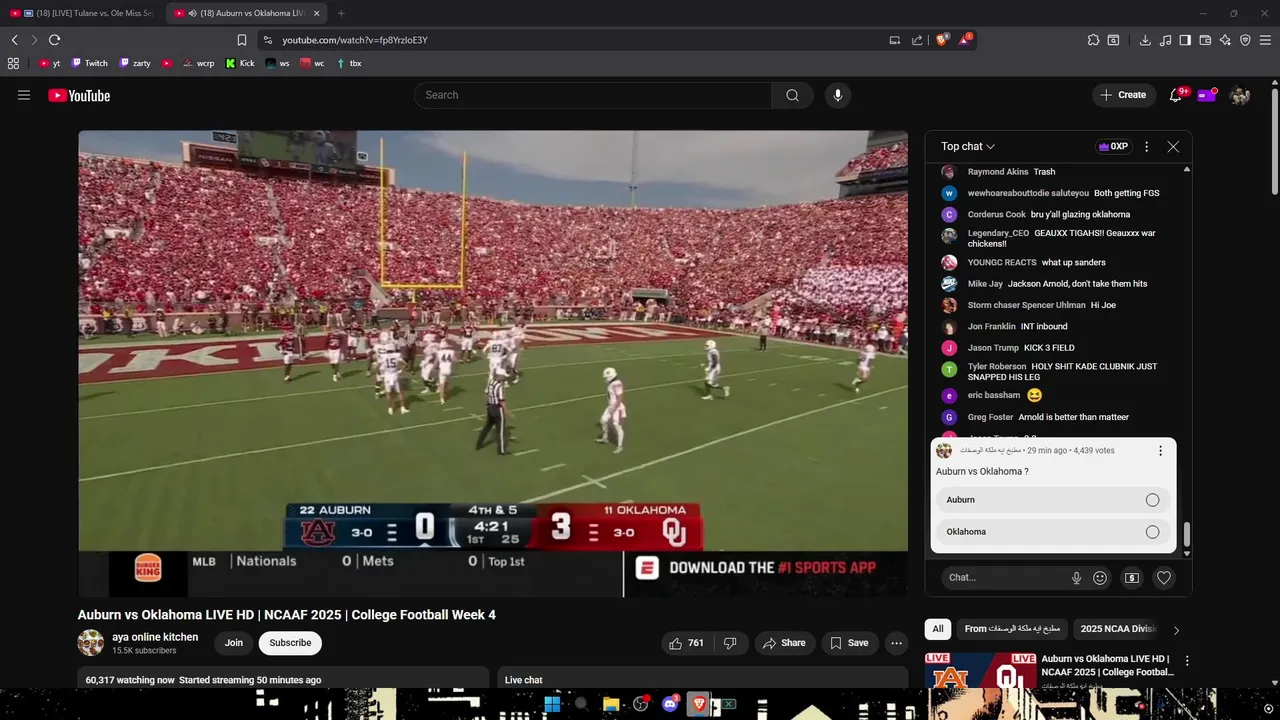Screen dimensions: 1280x720
Task: Subscribe to aya online kitchen
Action: click(290, 643)
